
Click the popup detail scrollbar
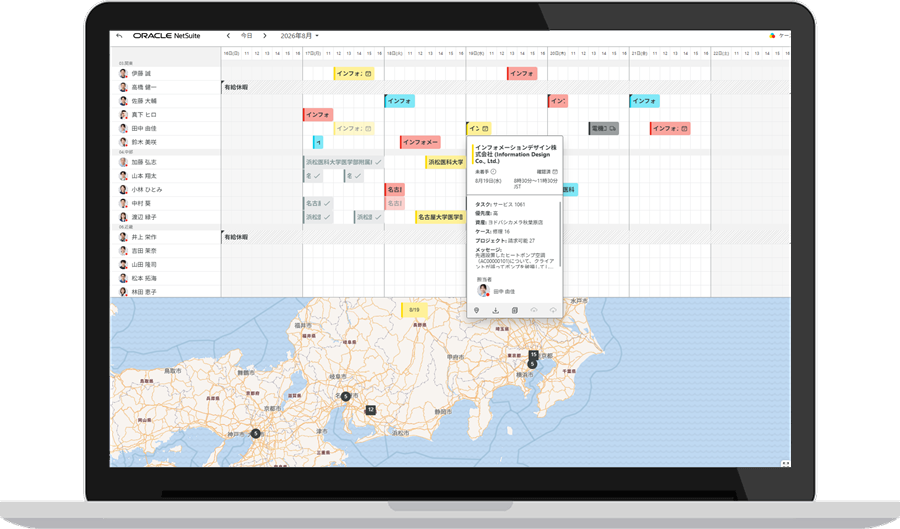[560, 234]
